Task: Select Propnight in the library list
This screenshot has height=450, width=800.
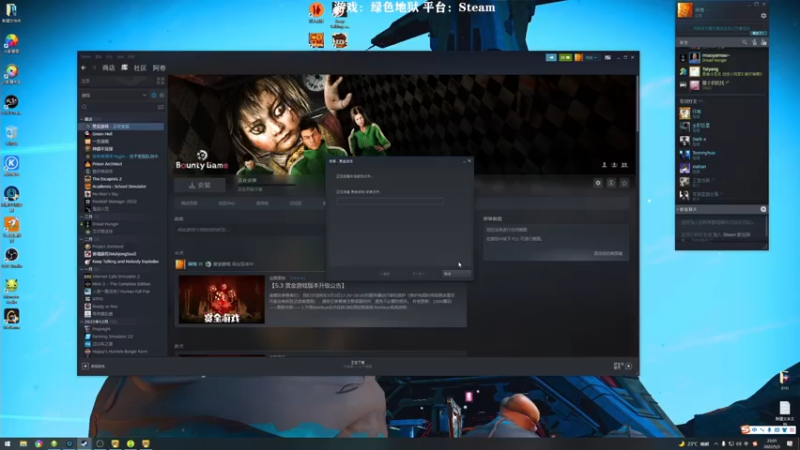Action: pos(101,329)
